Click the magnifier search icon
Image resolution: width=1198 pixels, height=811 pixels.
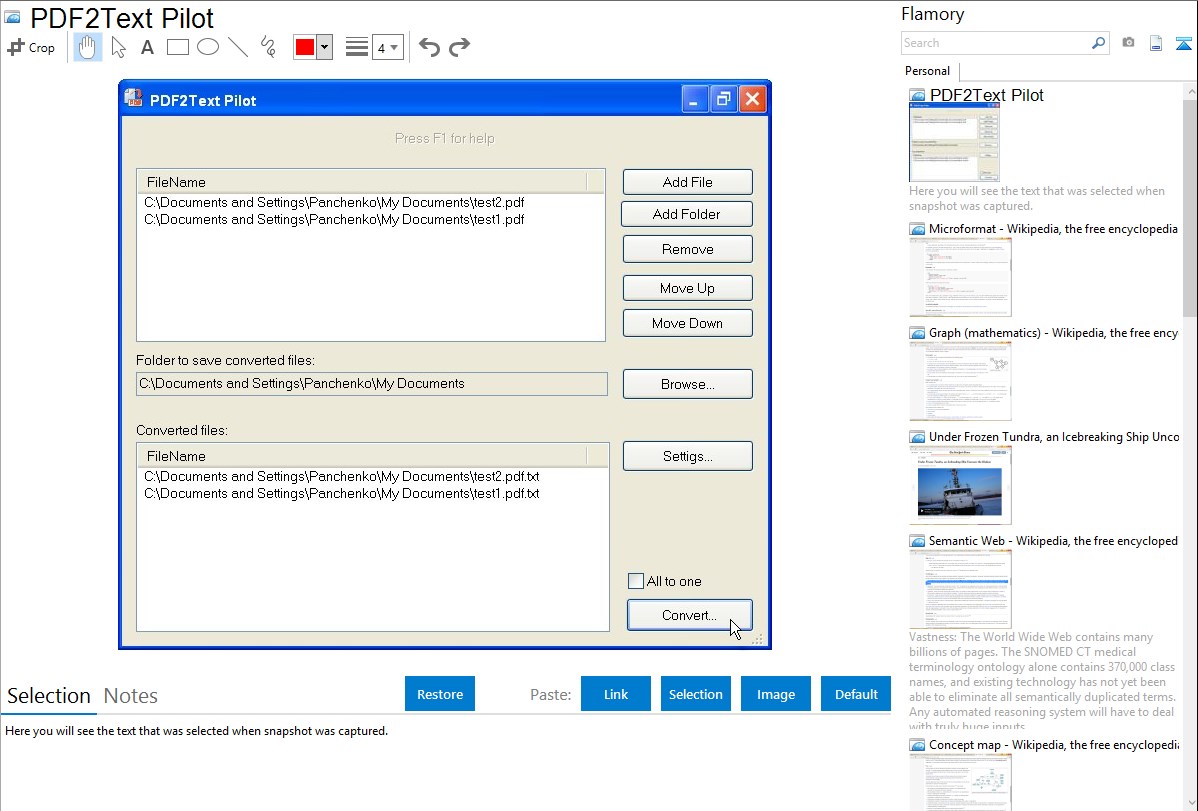(x=1098, y=43)
